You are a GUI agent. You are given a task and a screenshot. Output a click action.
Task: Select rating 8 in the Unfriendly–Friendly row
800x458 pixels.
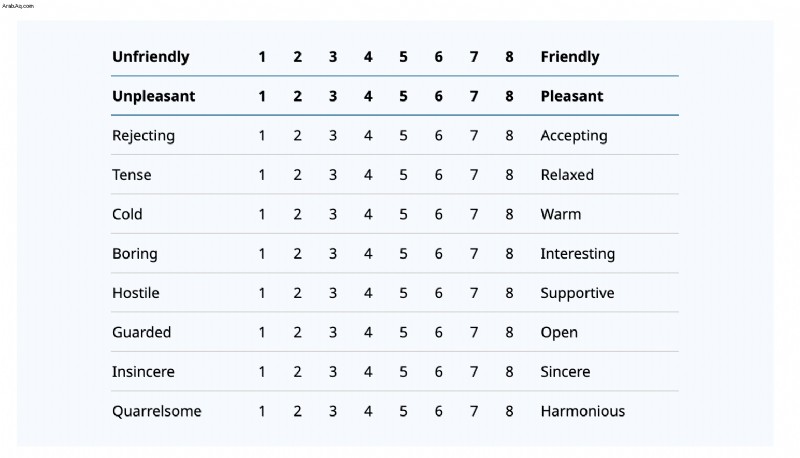509,57
